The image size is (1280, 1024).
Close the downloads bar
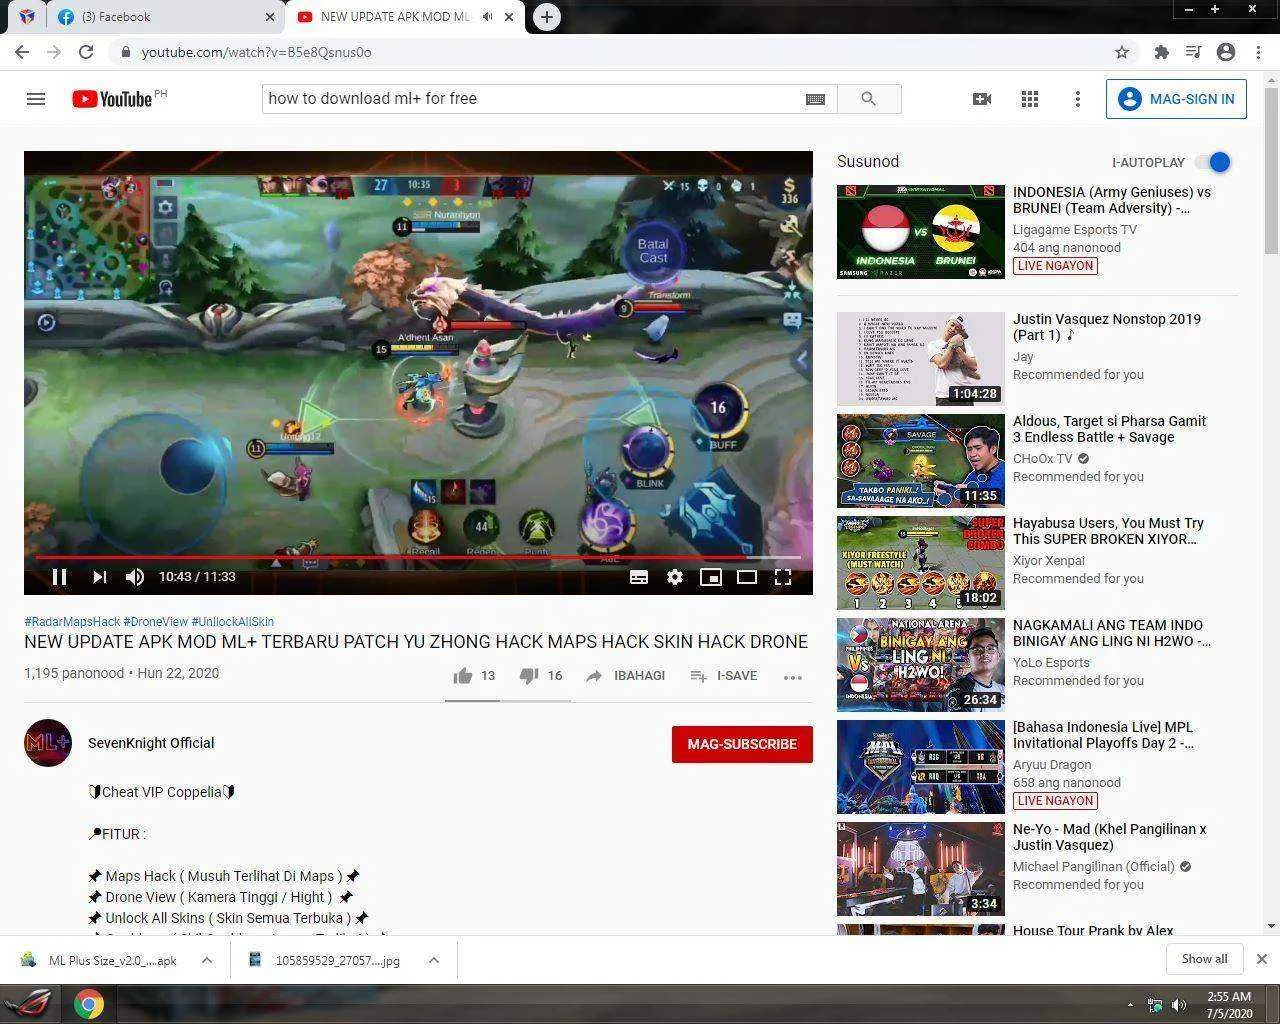[x=1262, y=959]
